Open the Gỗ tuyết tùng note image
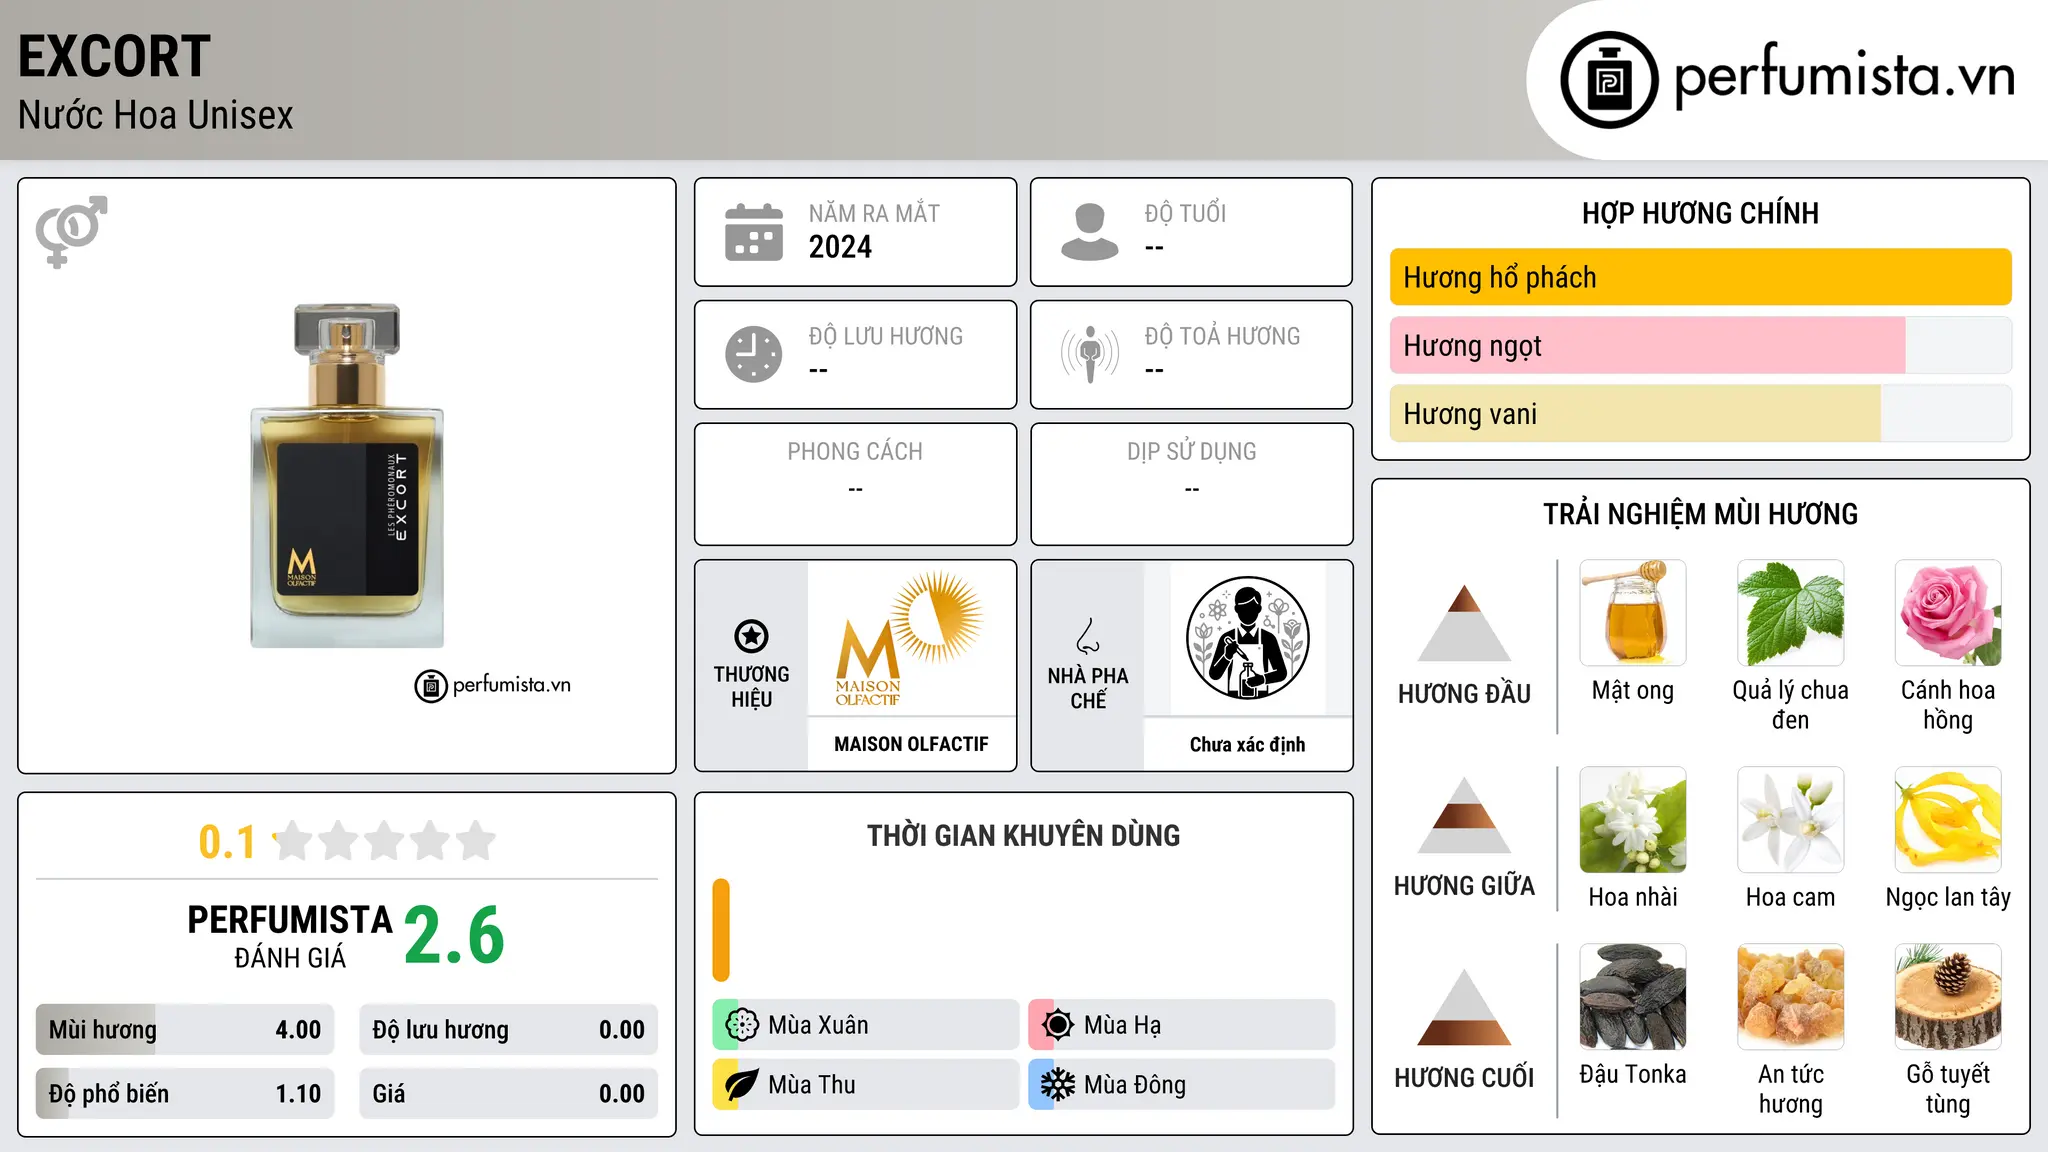 point(1948,997)
